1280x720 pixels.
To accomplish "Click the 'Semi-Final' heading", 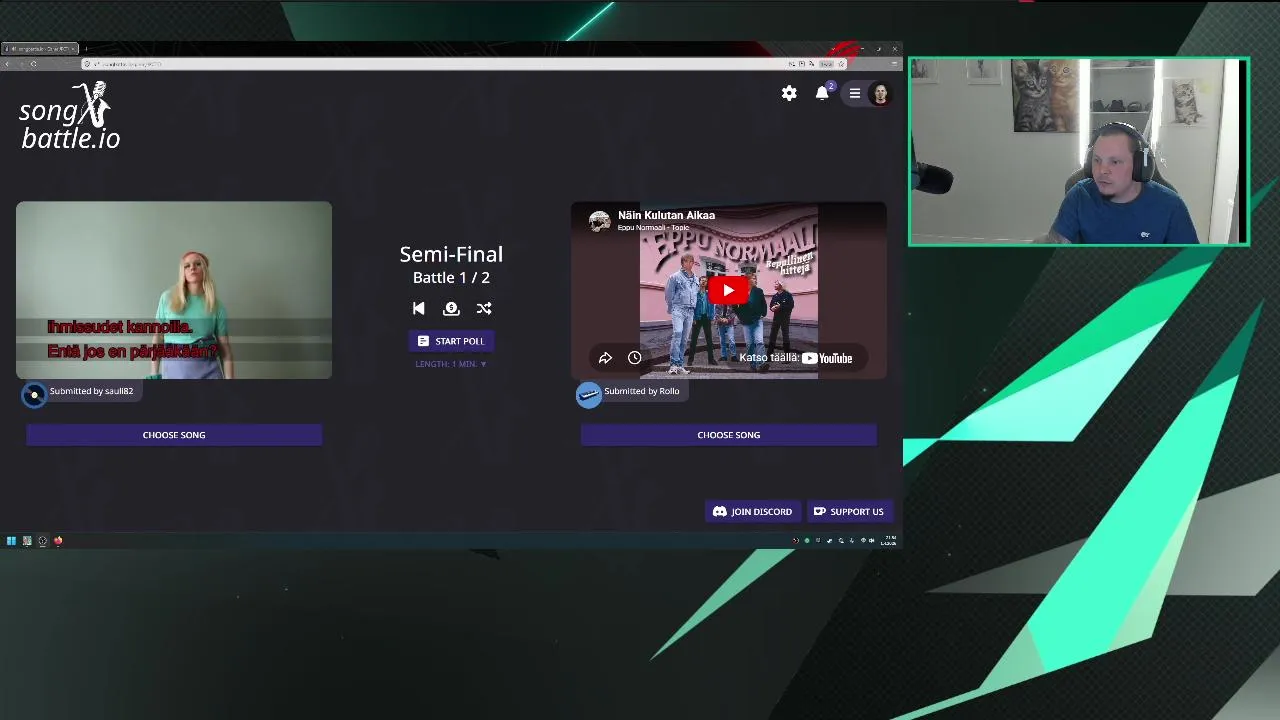I will pos(451,254).
